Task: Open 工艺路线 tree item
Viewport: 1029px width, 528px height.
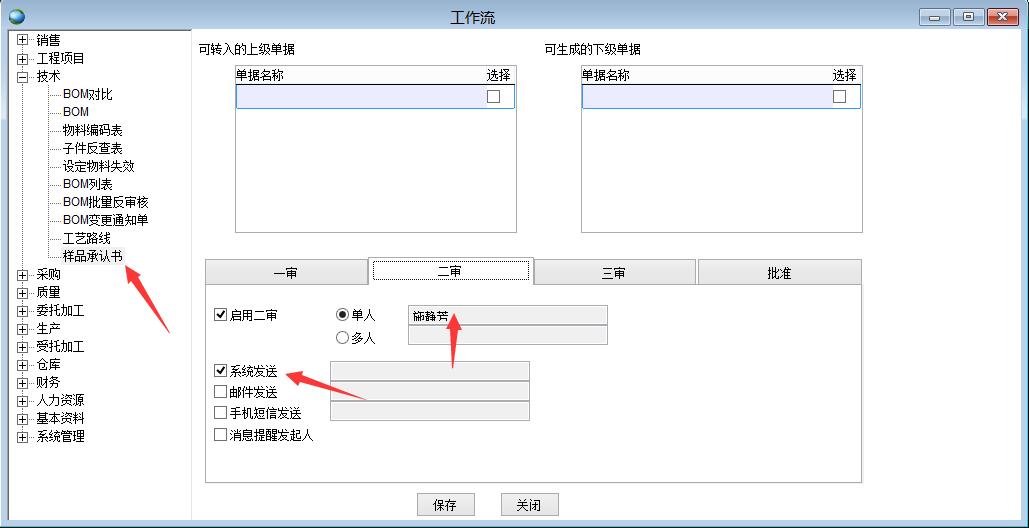Action: 86,238
